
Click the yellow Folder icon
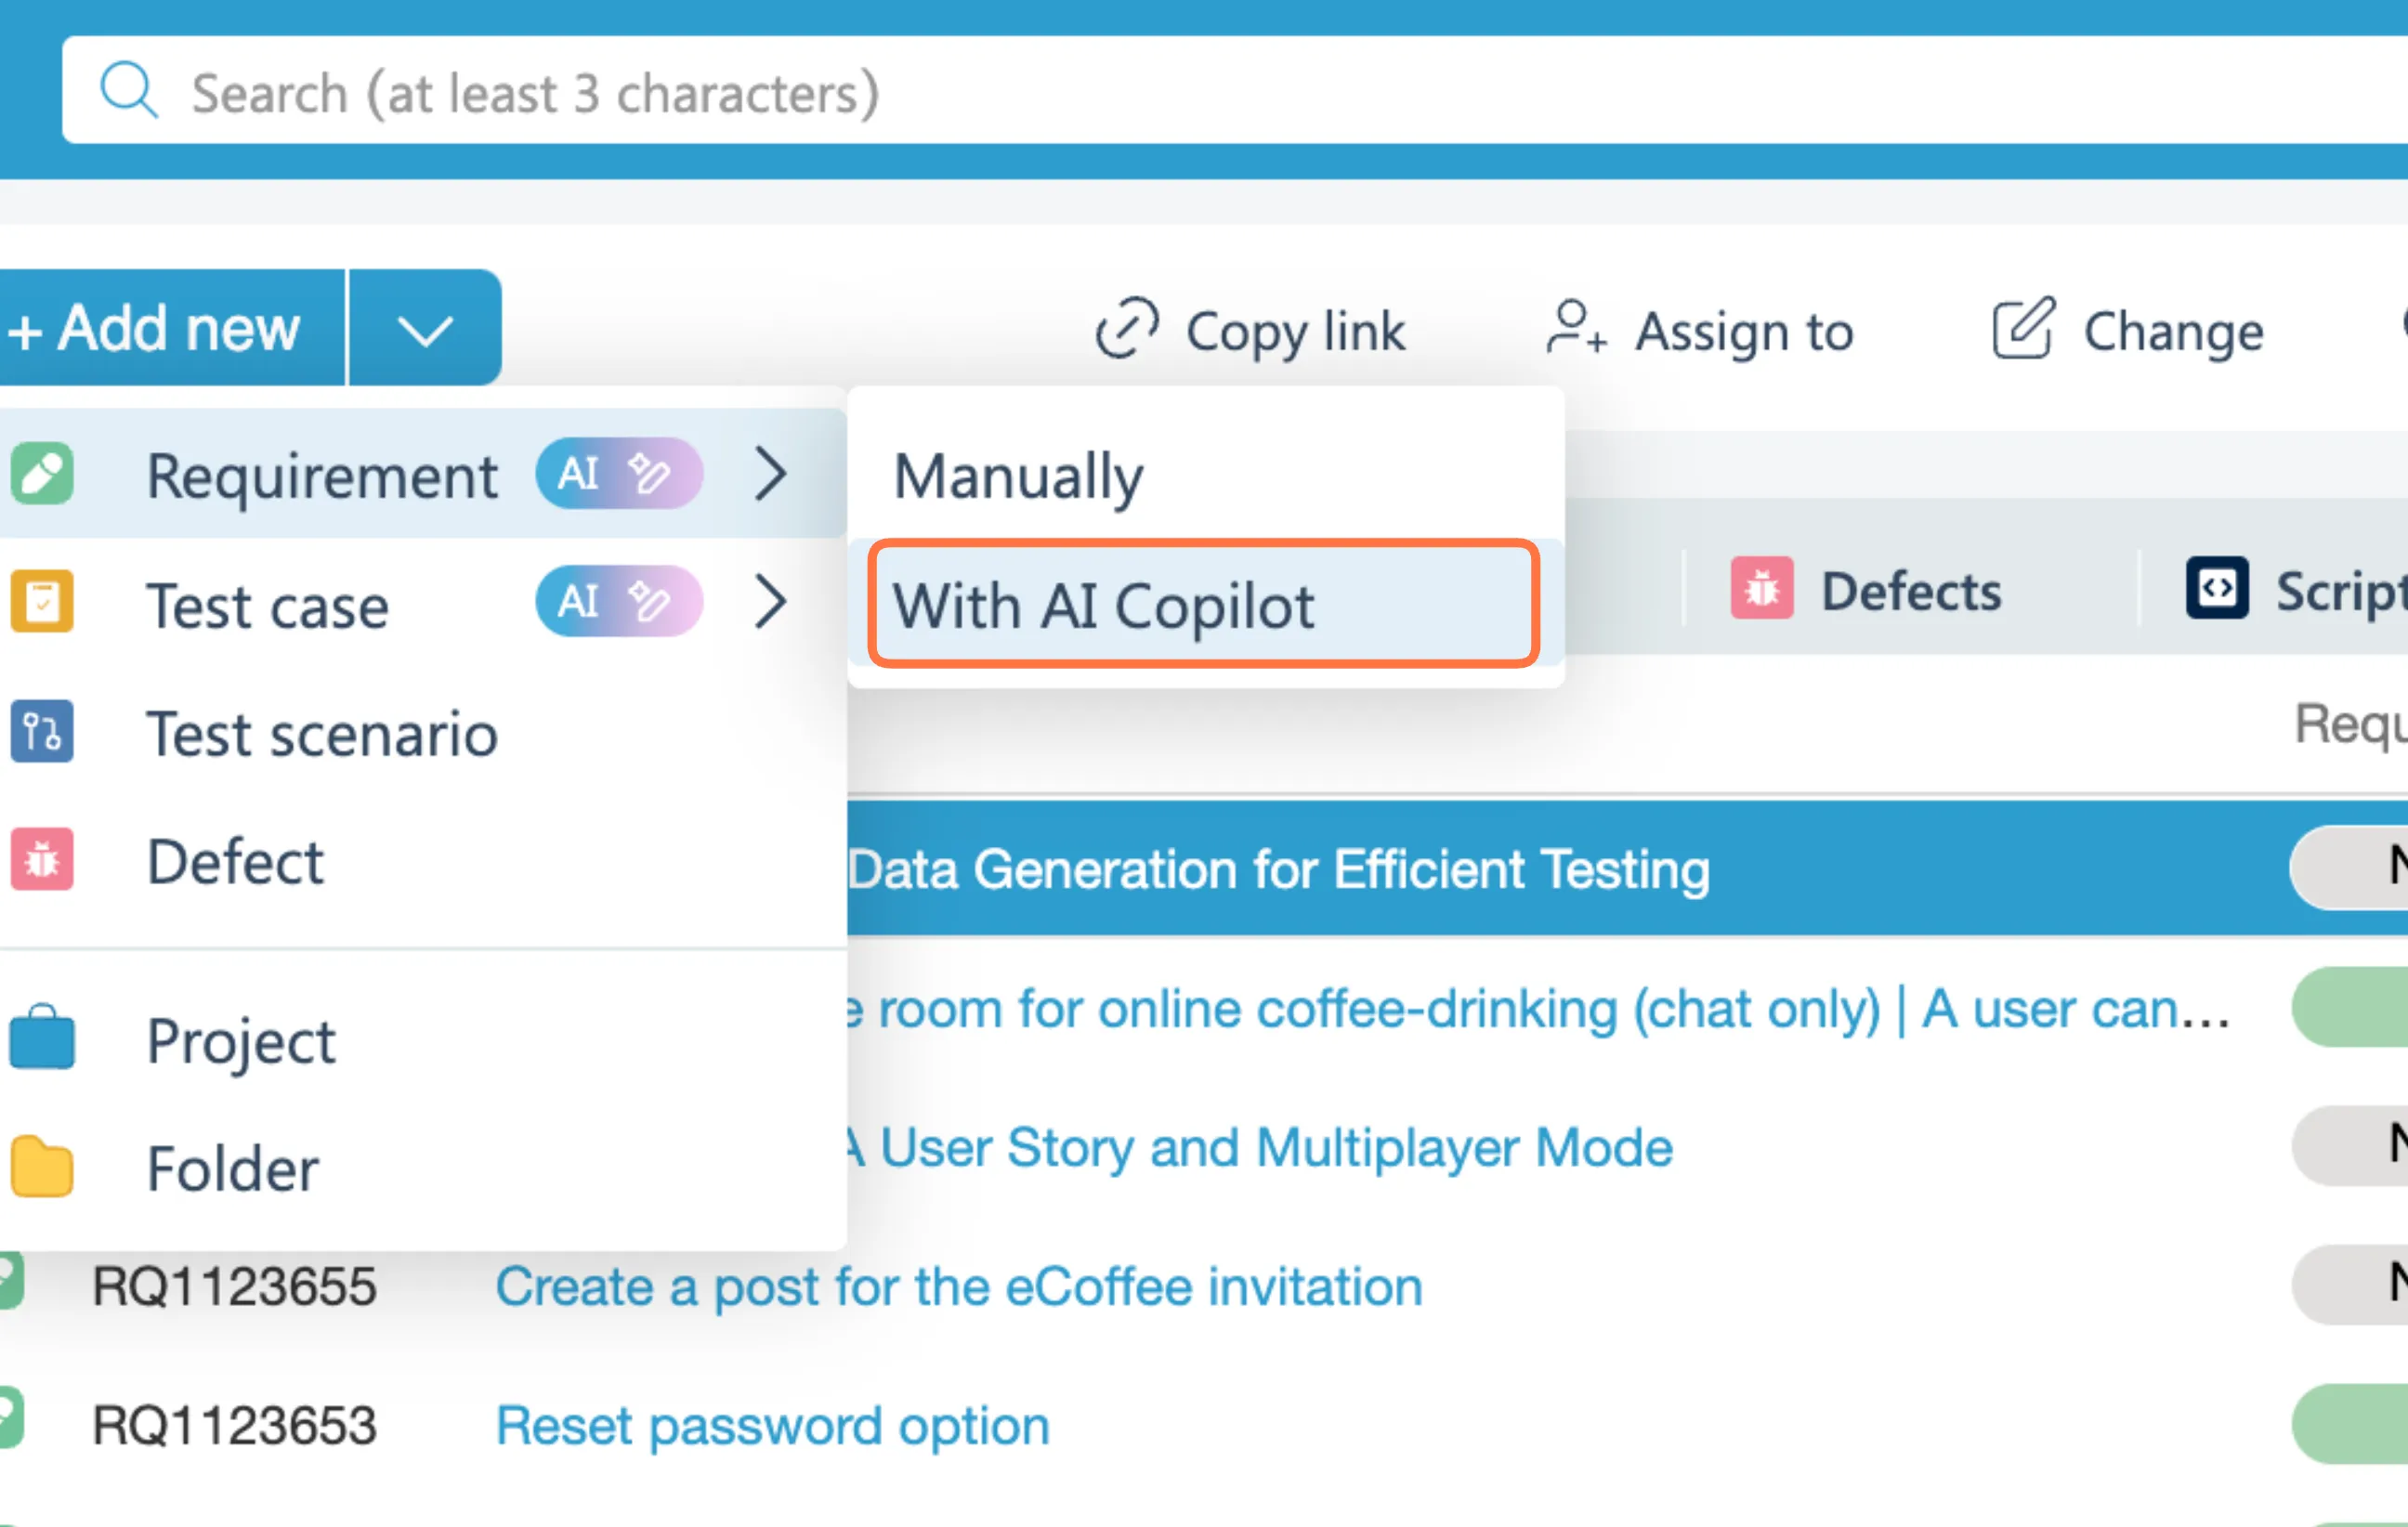point(42,1167)
